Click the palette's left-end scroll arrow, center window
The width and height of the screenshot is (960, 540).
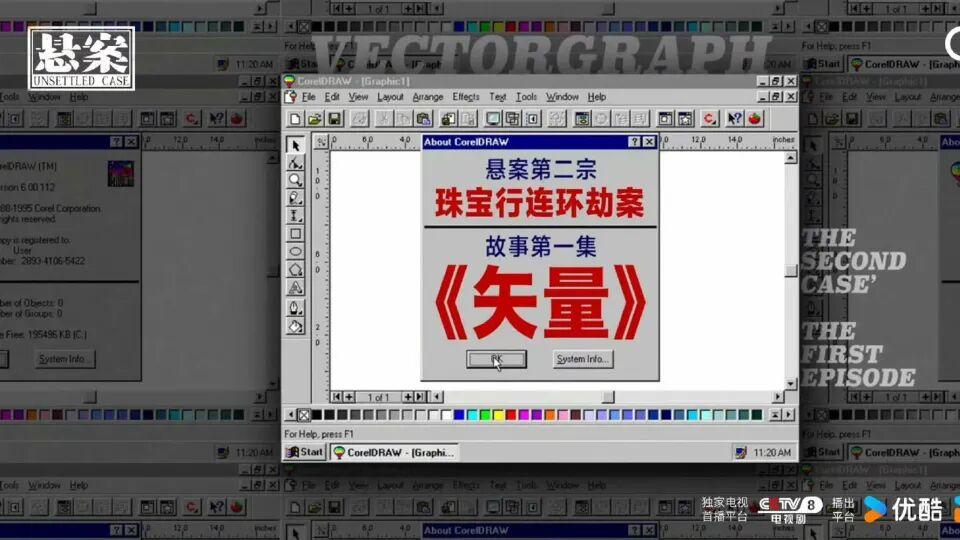[291, 415]
